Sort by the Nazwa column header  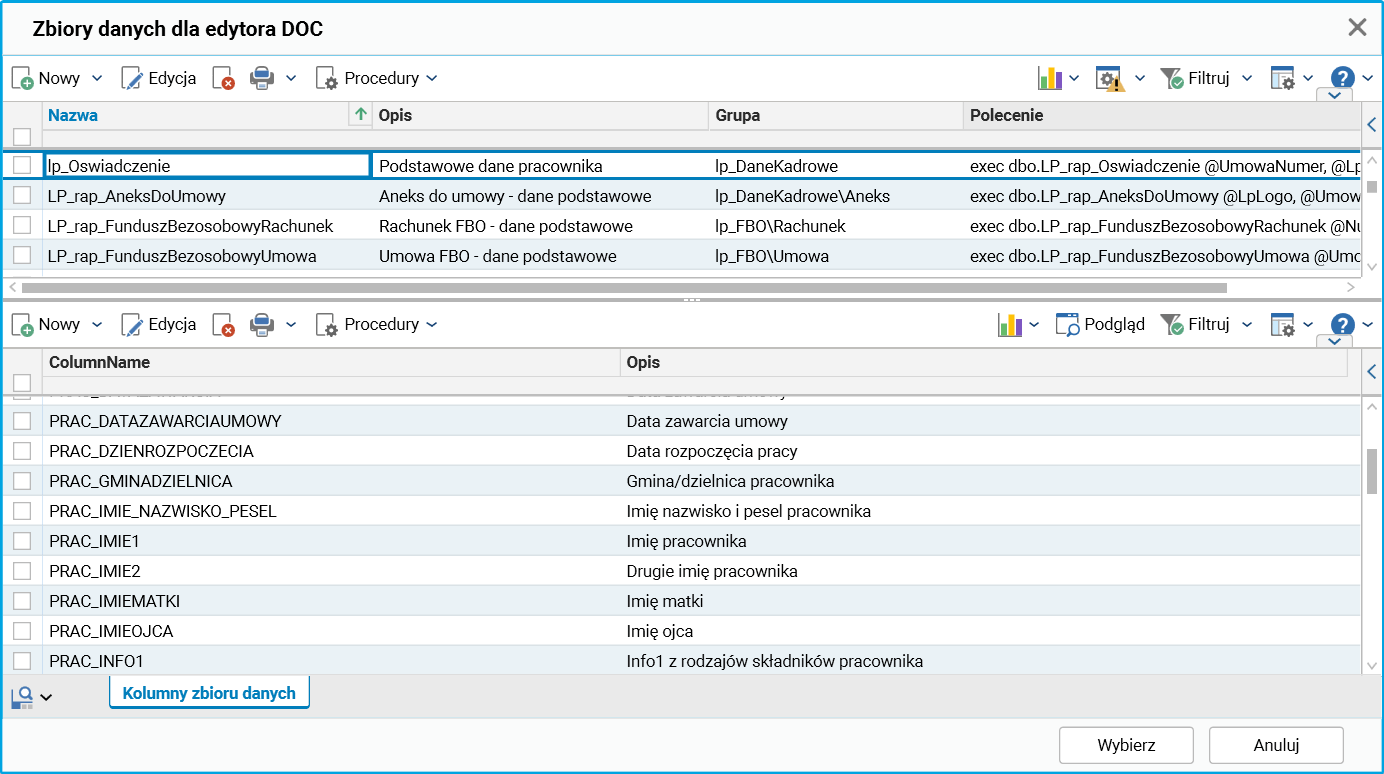click(73, 115)
